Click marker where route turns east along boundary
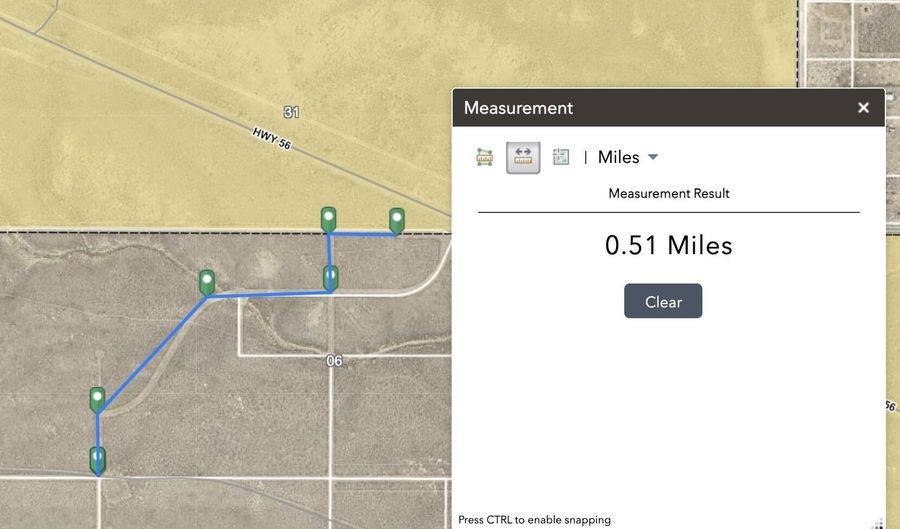The height and width of the screenshot is (529, 900). pos(328,219)
